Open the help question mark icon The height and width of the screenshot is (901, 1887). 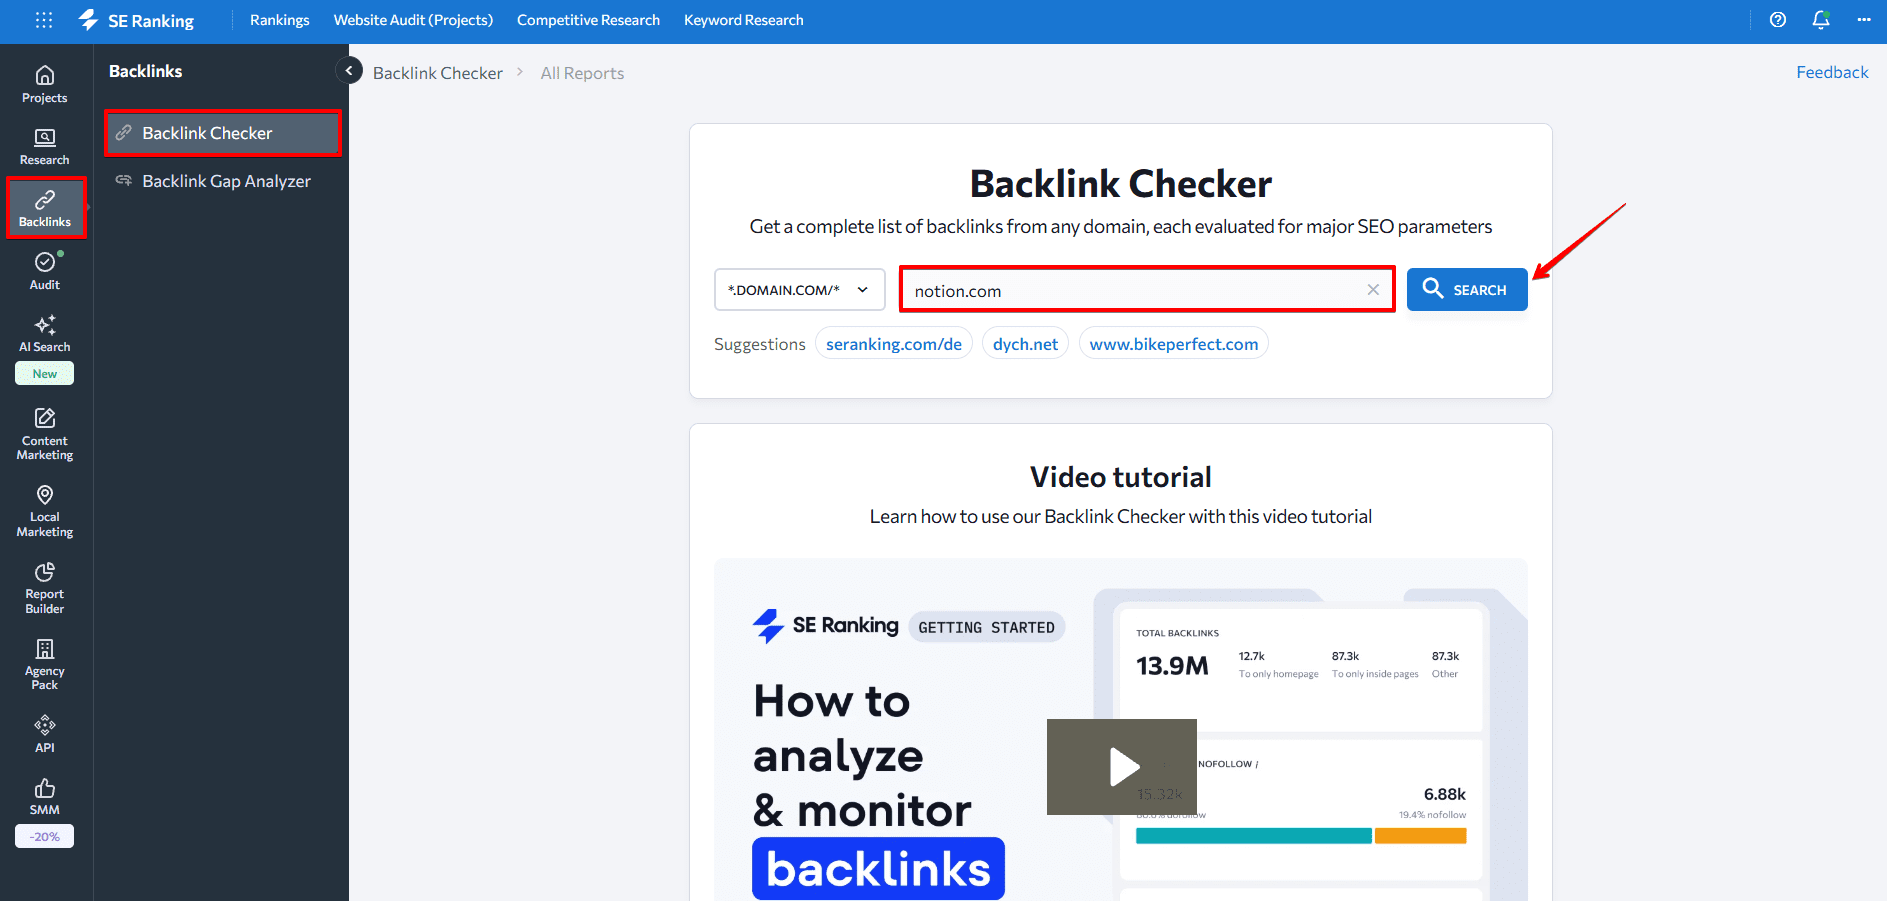point(1777,20)
